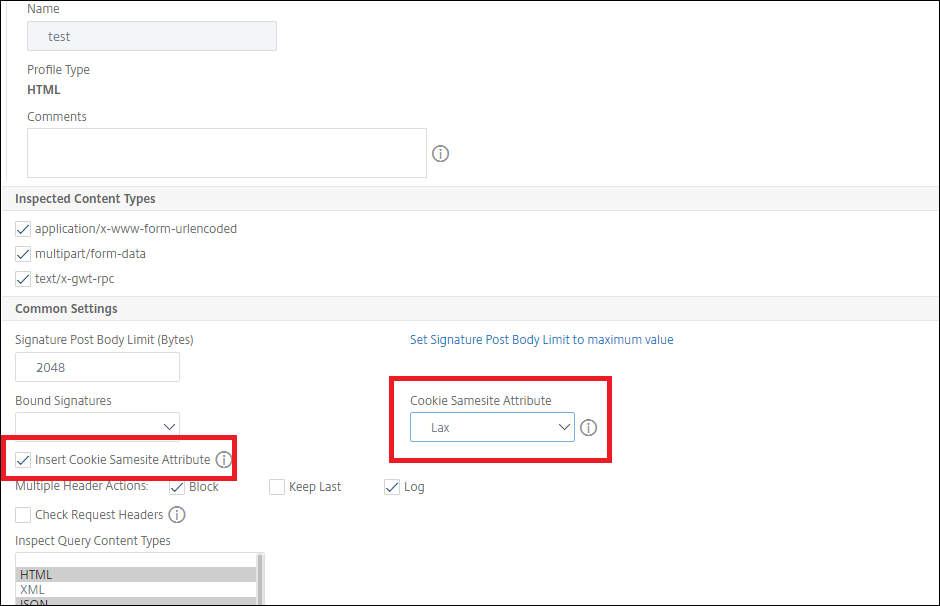Click the Name field containing test
The height and width of the screenshot is (606, 940).
(x=152, y=36)
